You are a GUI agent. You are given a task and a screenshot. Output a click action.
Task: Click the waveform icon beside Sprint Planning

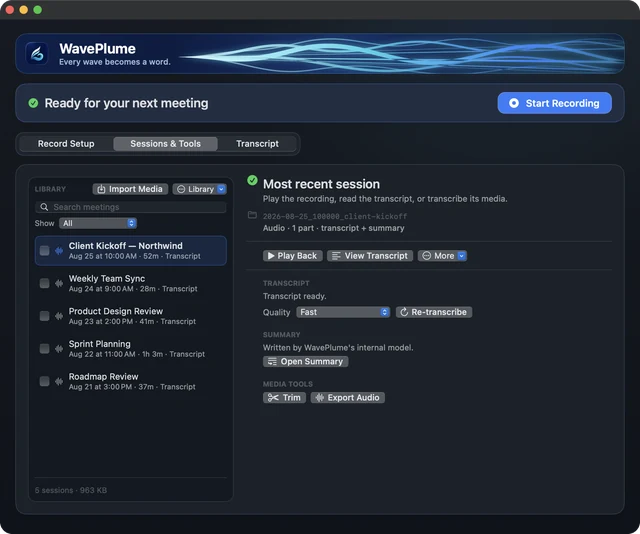coord(59,349)
